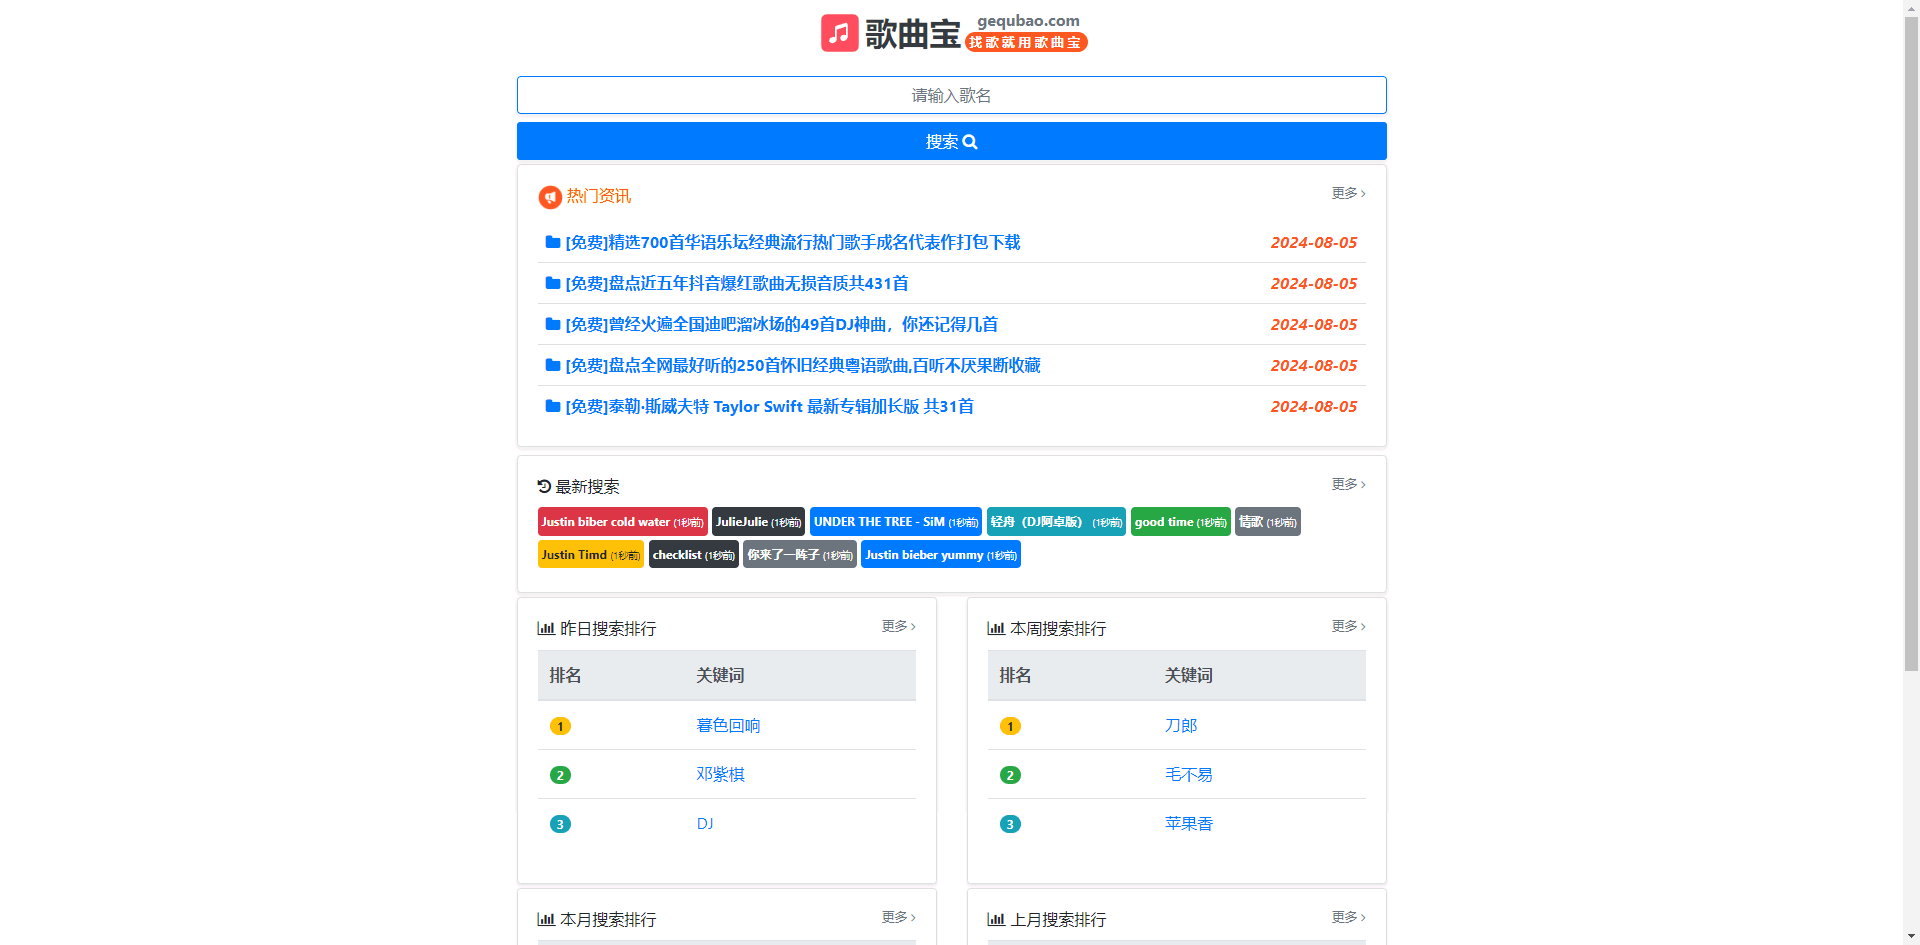Click folder icon beside Taylor Swift article
This screenshot has height=945, width=1920.
(552, 406)
